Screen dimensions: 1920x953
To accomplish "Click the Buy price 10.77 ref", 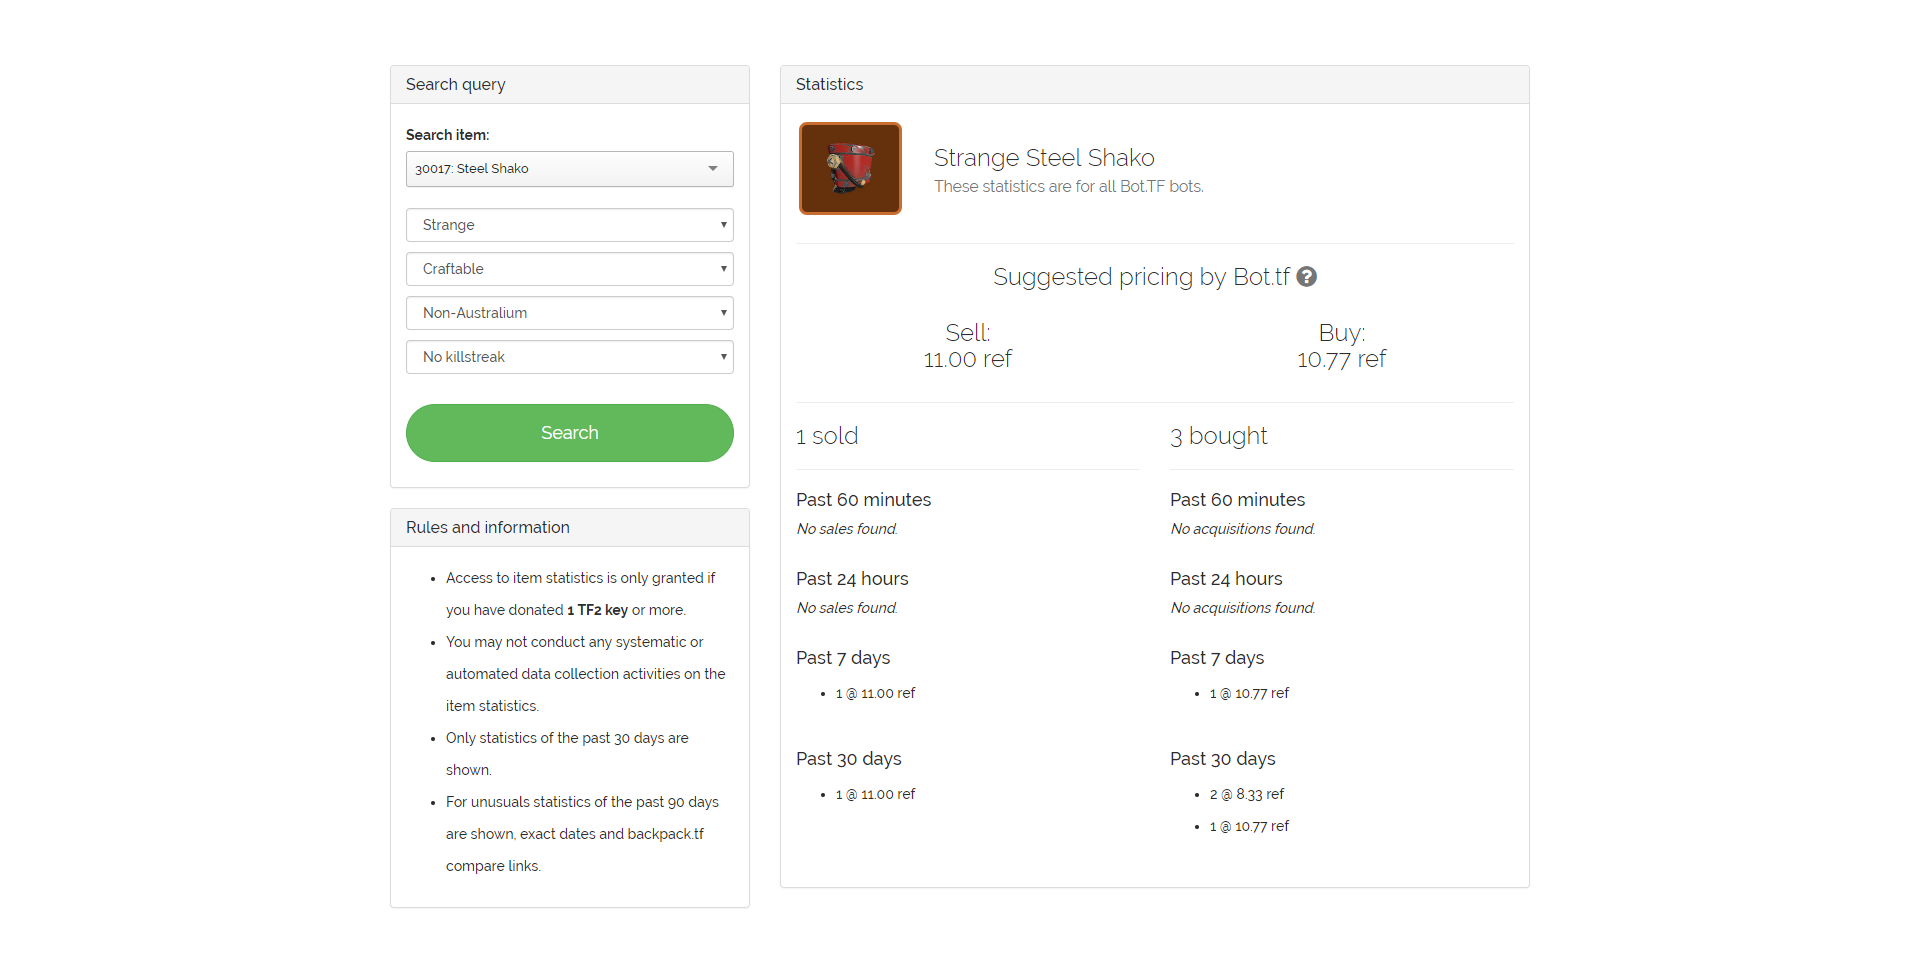I will (1341, 359).
